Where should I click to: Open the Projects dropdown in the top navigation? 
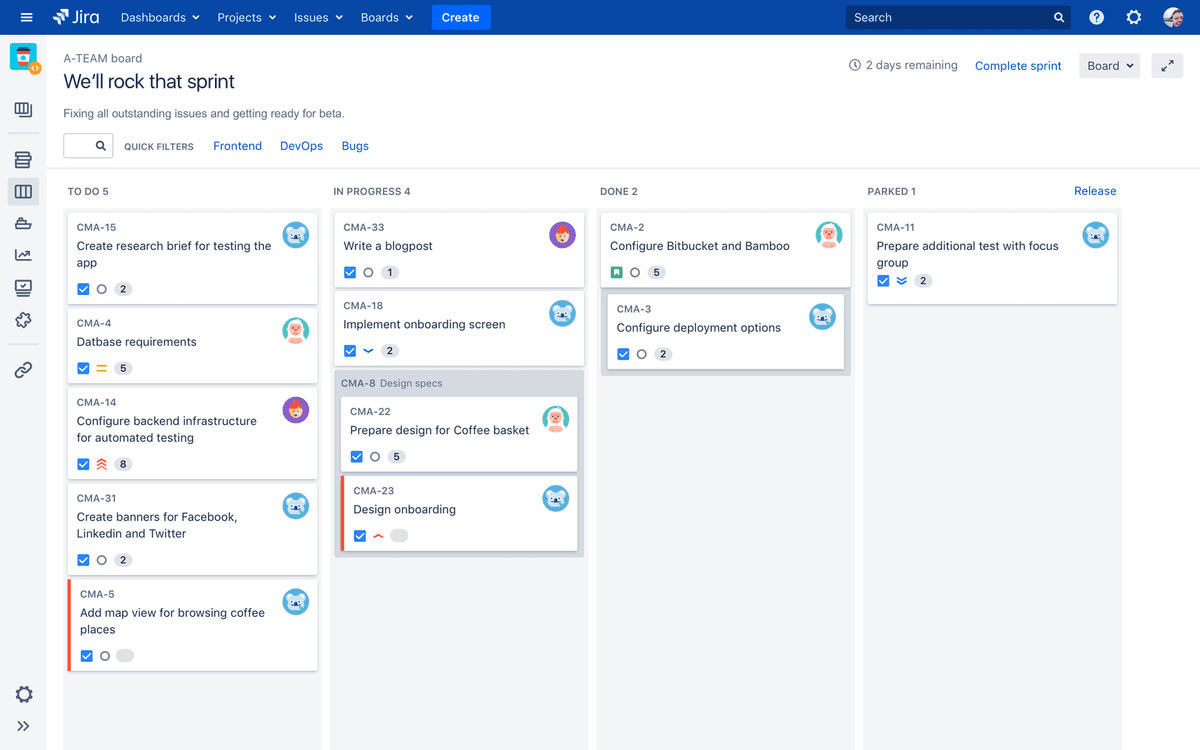246,17
